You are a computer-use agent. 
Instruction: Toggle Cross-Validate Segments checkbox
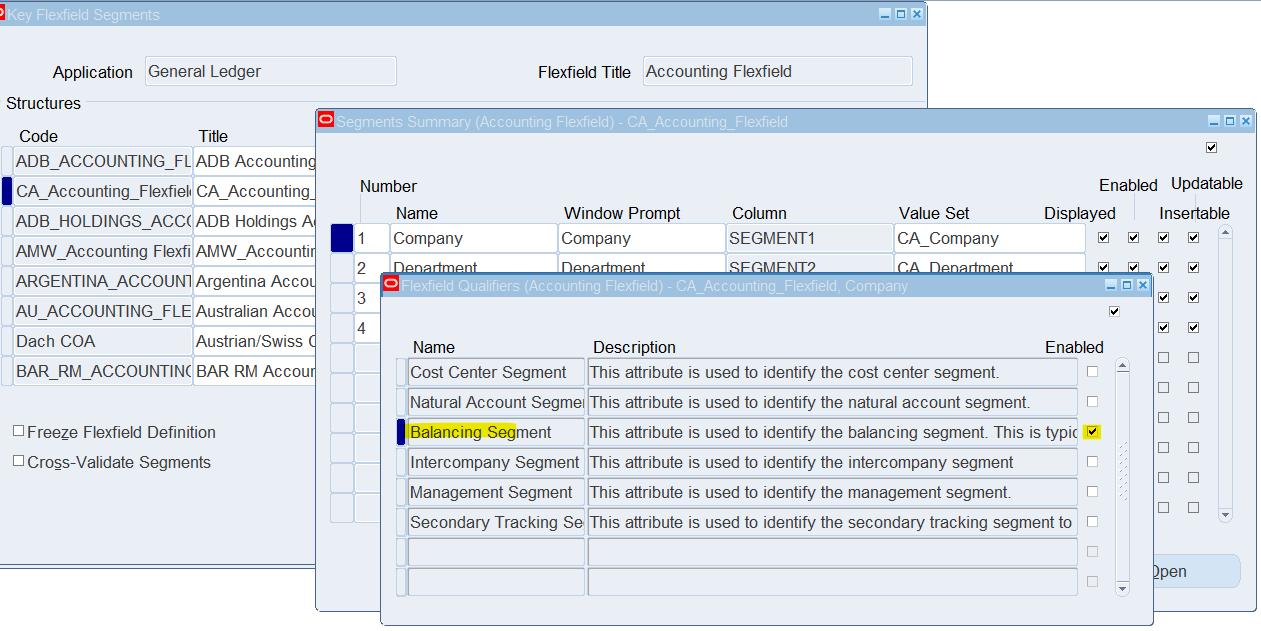tap(19, 461)
